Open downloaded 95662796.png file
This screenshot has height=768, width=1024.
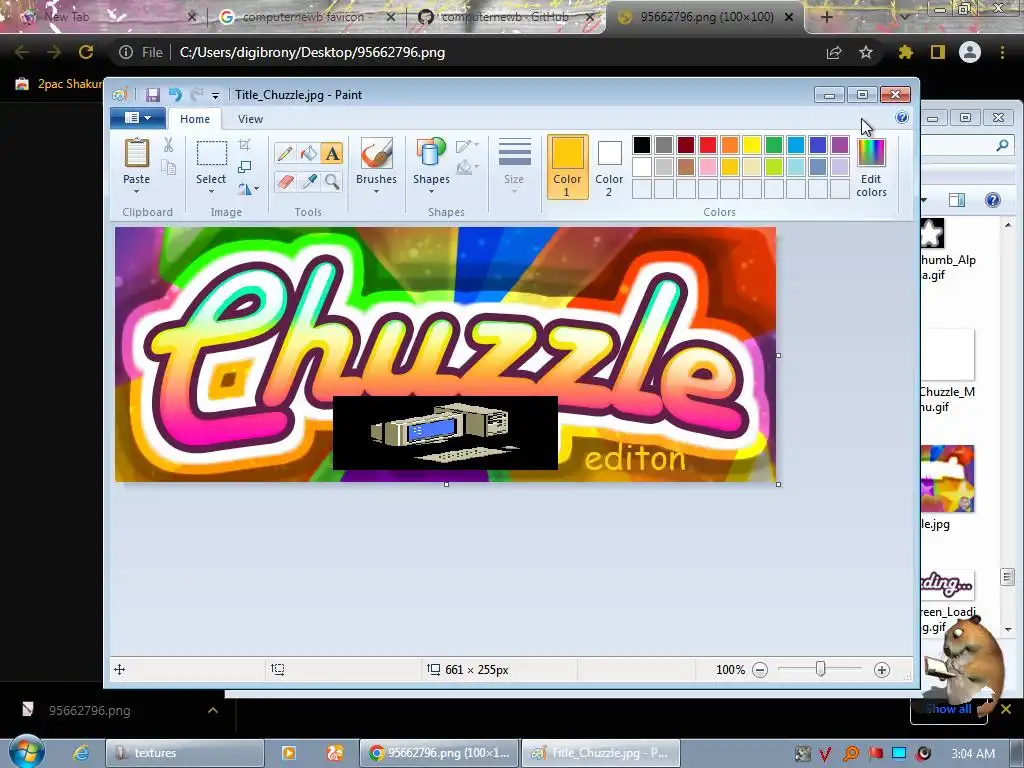tap(89, 711)
